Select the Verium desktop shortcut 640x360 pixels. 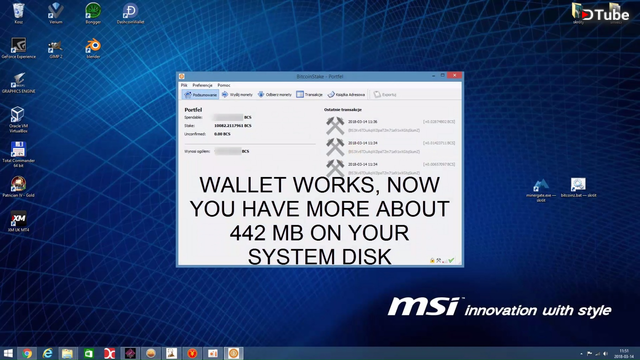point(56,13)
